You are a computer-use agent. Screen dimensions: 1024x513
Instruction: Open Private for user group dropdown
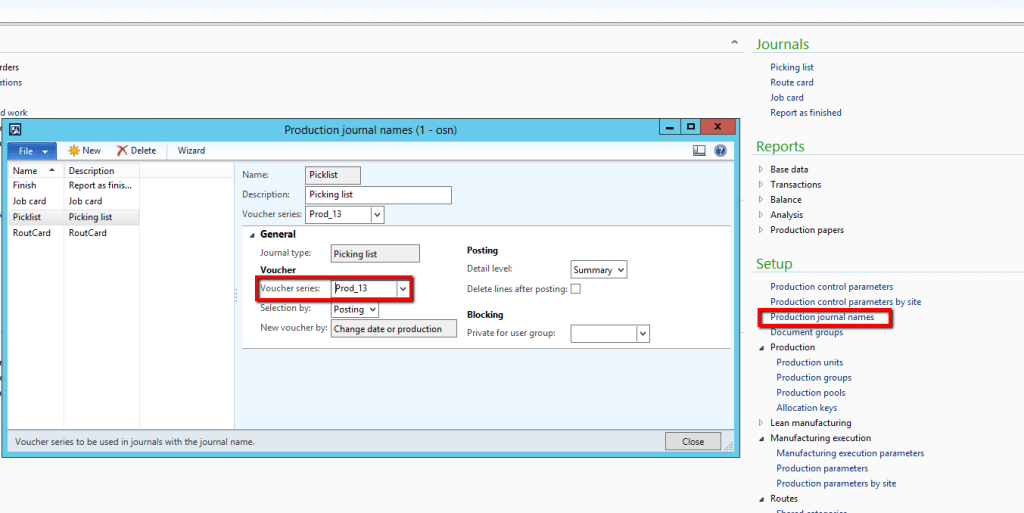[x=642, y=334]
